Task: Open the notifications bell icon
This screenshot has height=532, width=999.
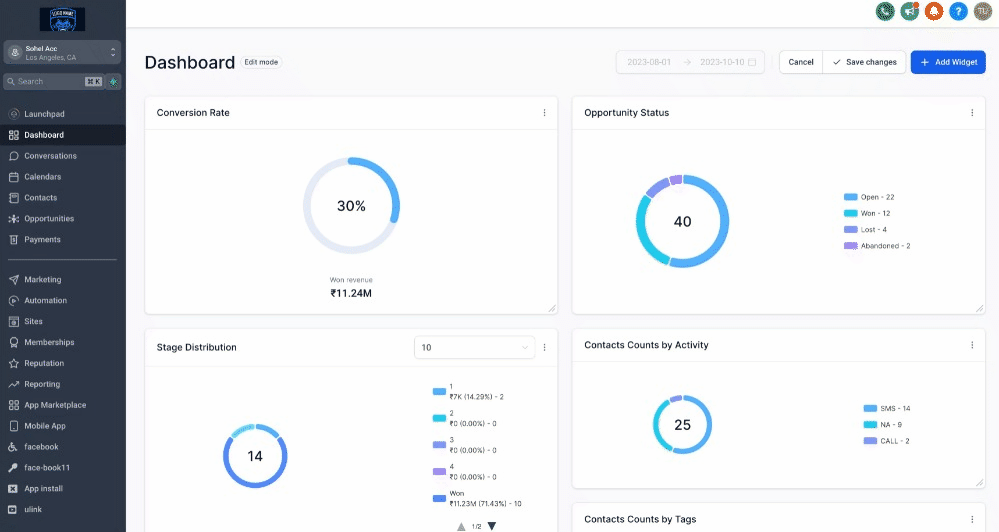Action: point(934,11)
